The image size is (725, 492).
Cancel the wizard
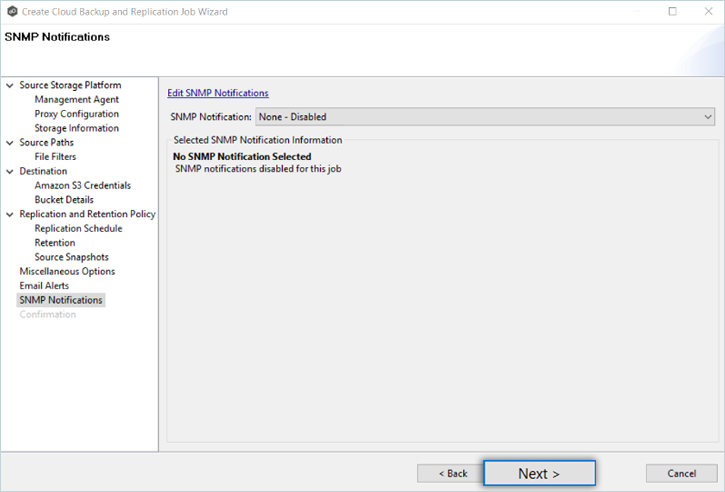(x=682, y=474)
